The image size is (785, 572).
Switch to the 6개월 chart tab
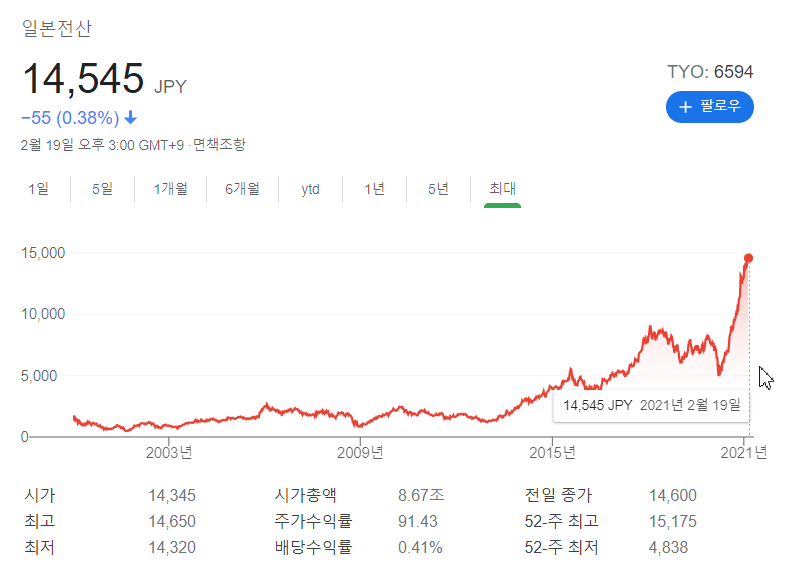coord(242,189)
